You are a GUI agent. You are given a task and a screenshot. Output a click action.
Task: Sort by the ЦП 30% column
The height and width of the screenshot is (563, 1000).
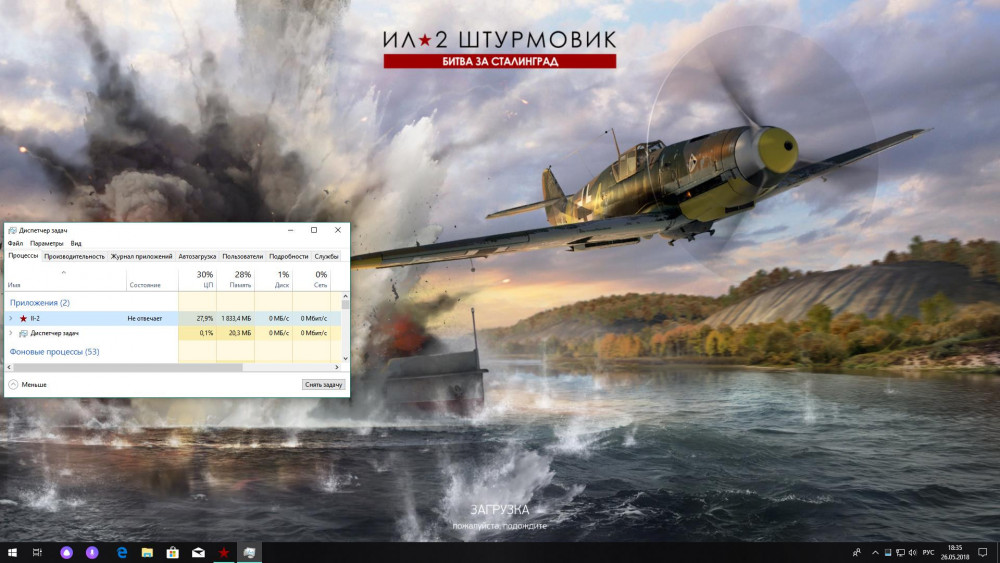point(197,279)
